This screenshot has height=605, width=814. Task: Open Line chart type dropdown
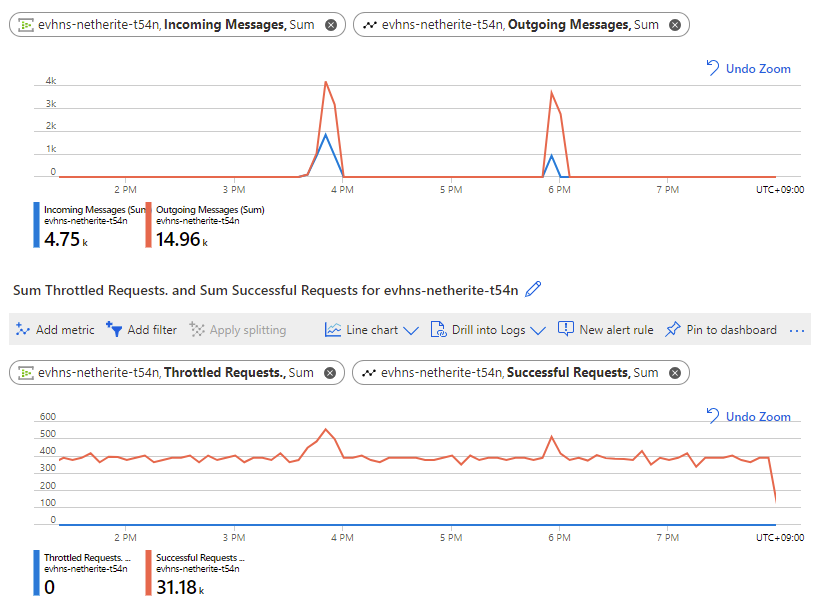[372, 330]
